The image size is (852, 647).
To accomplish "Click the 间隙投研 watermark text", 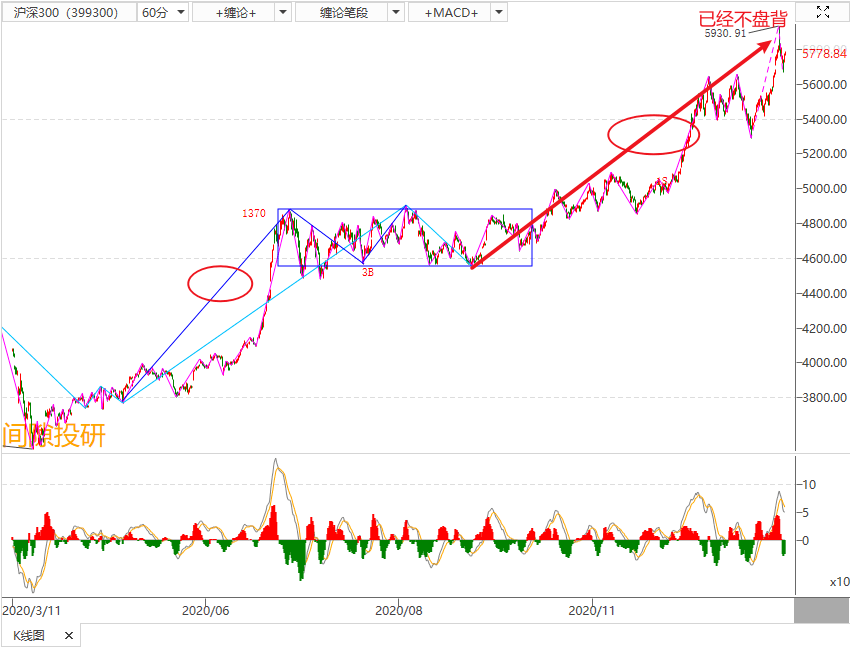I will [53, 436].
